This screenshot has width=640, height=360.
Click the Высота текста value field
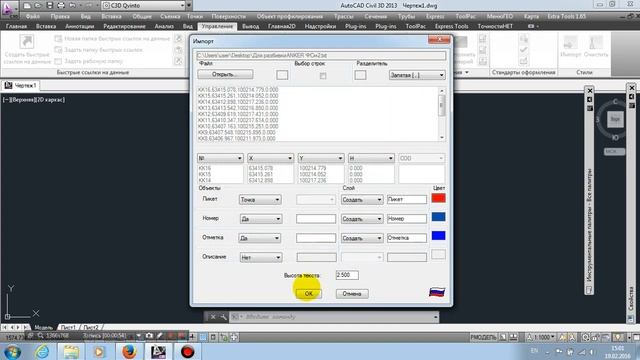(347, 275)
